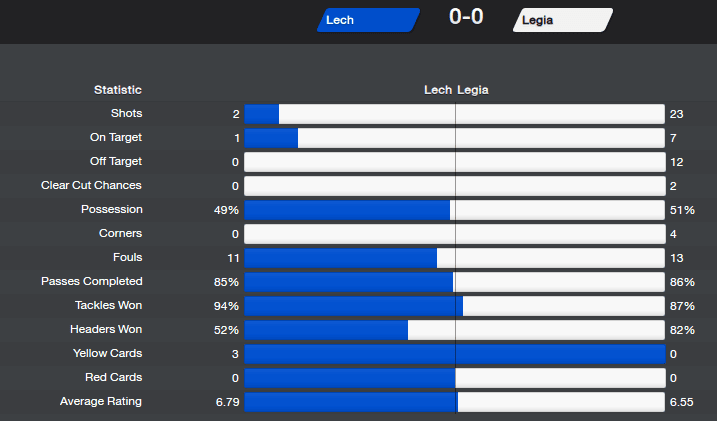Click the On Target row label
Viewport: 717px width, 421px height.
(116, 137)
